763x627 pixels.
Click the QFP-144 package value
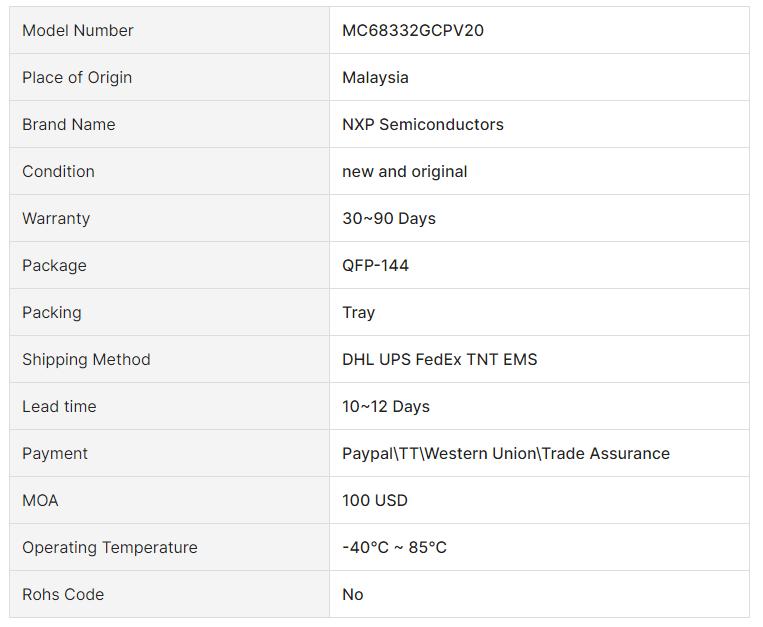click(x=375, y=265)
